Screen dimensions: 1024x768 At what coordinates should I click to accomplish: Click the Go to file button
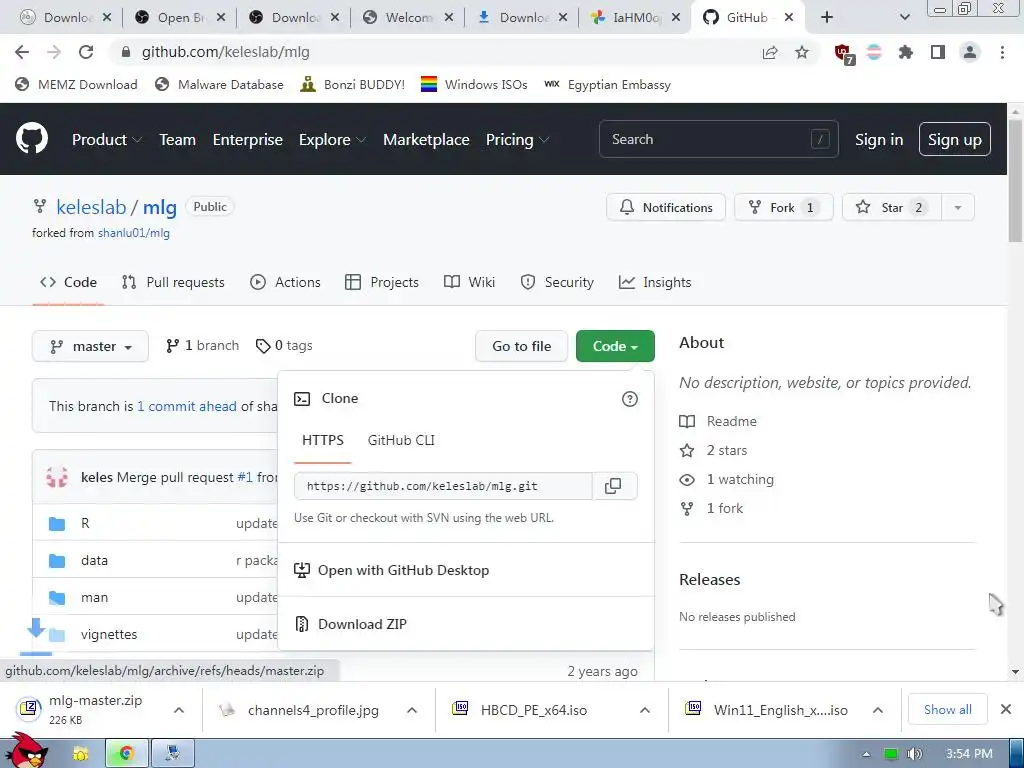[x=521, y=346]
